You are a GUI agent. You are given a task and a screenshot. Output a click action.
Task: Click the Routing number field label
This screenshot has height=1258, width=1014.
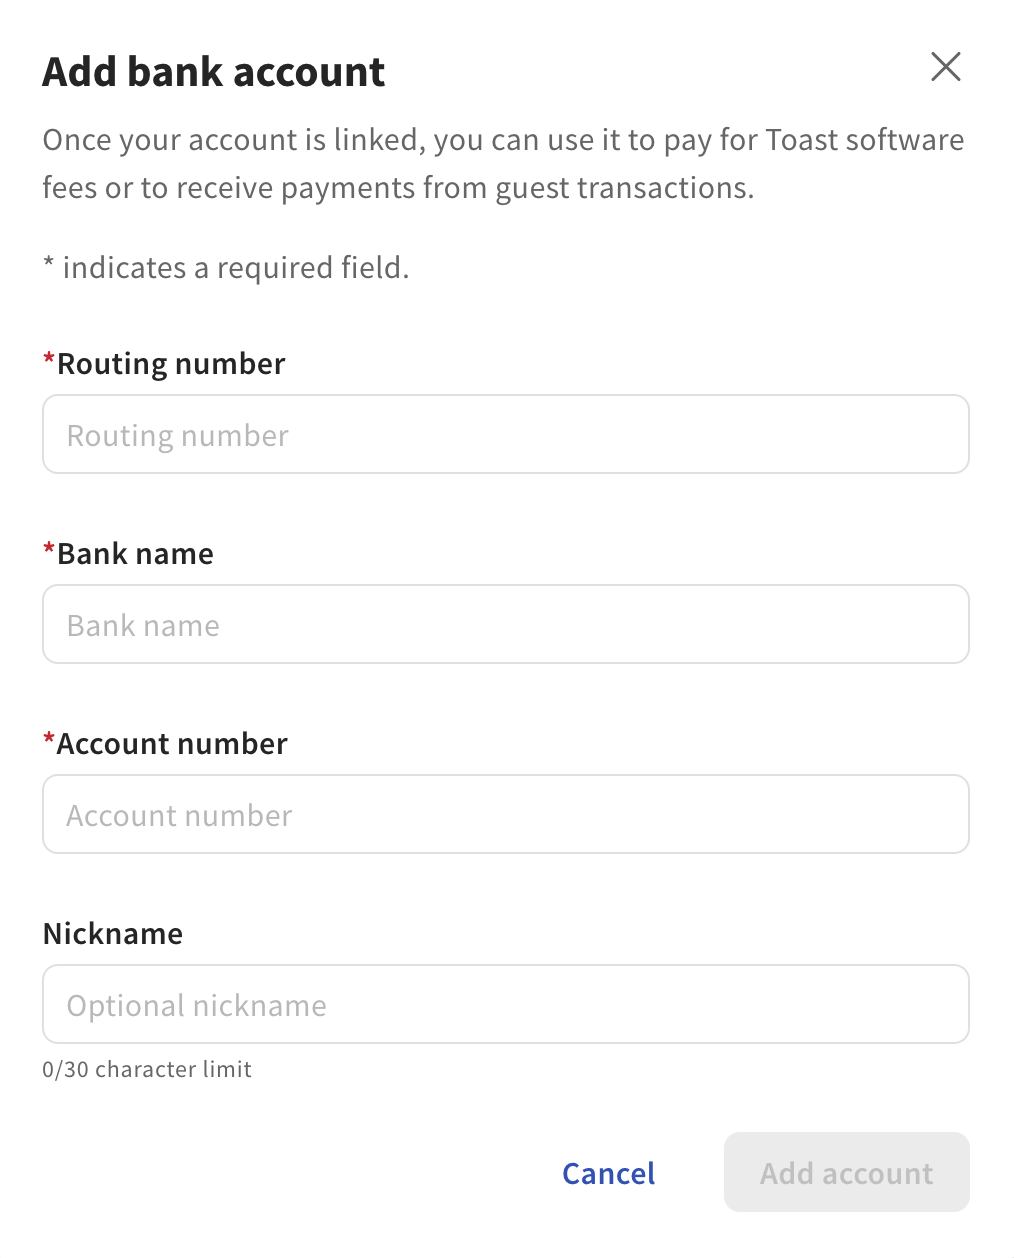pos(170,363)
